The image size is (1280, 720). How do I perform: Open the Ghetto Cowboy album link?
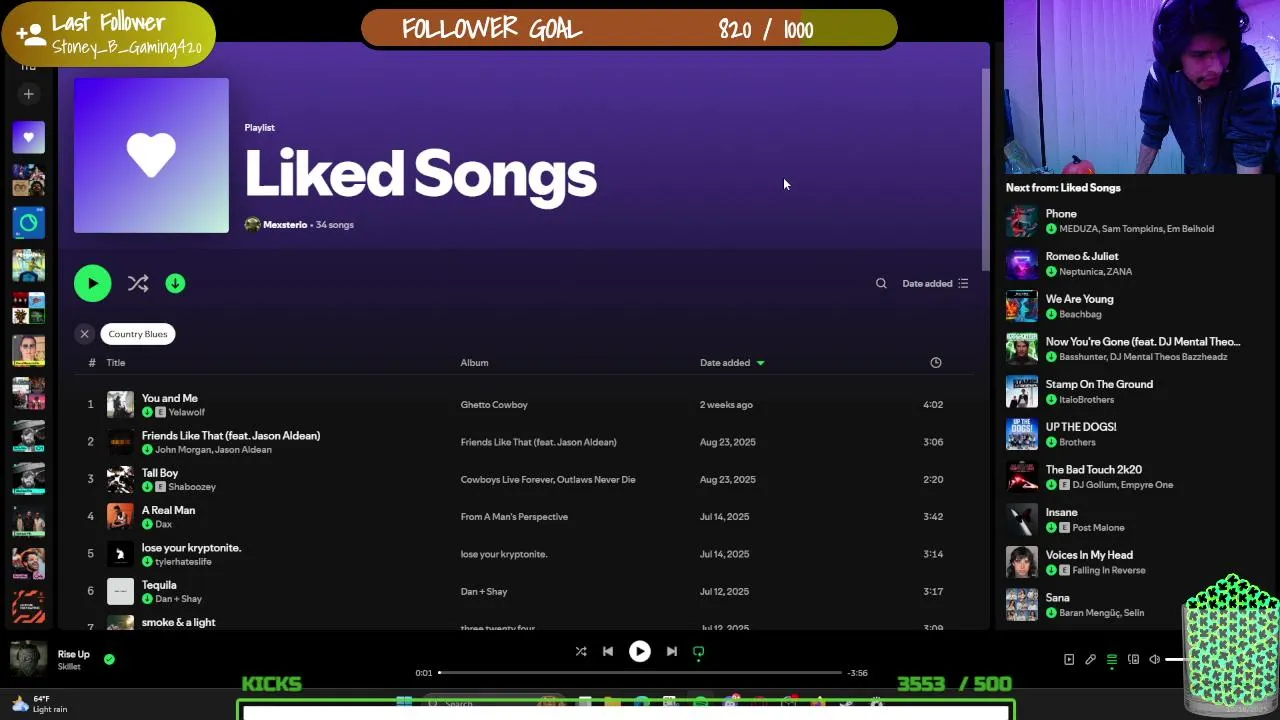click(x=494, y=405)
